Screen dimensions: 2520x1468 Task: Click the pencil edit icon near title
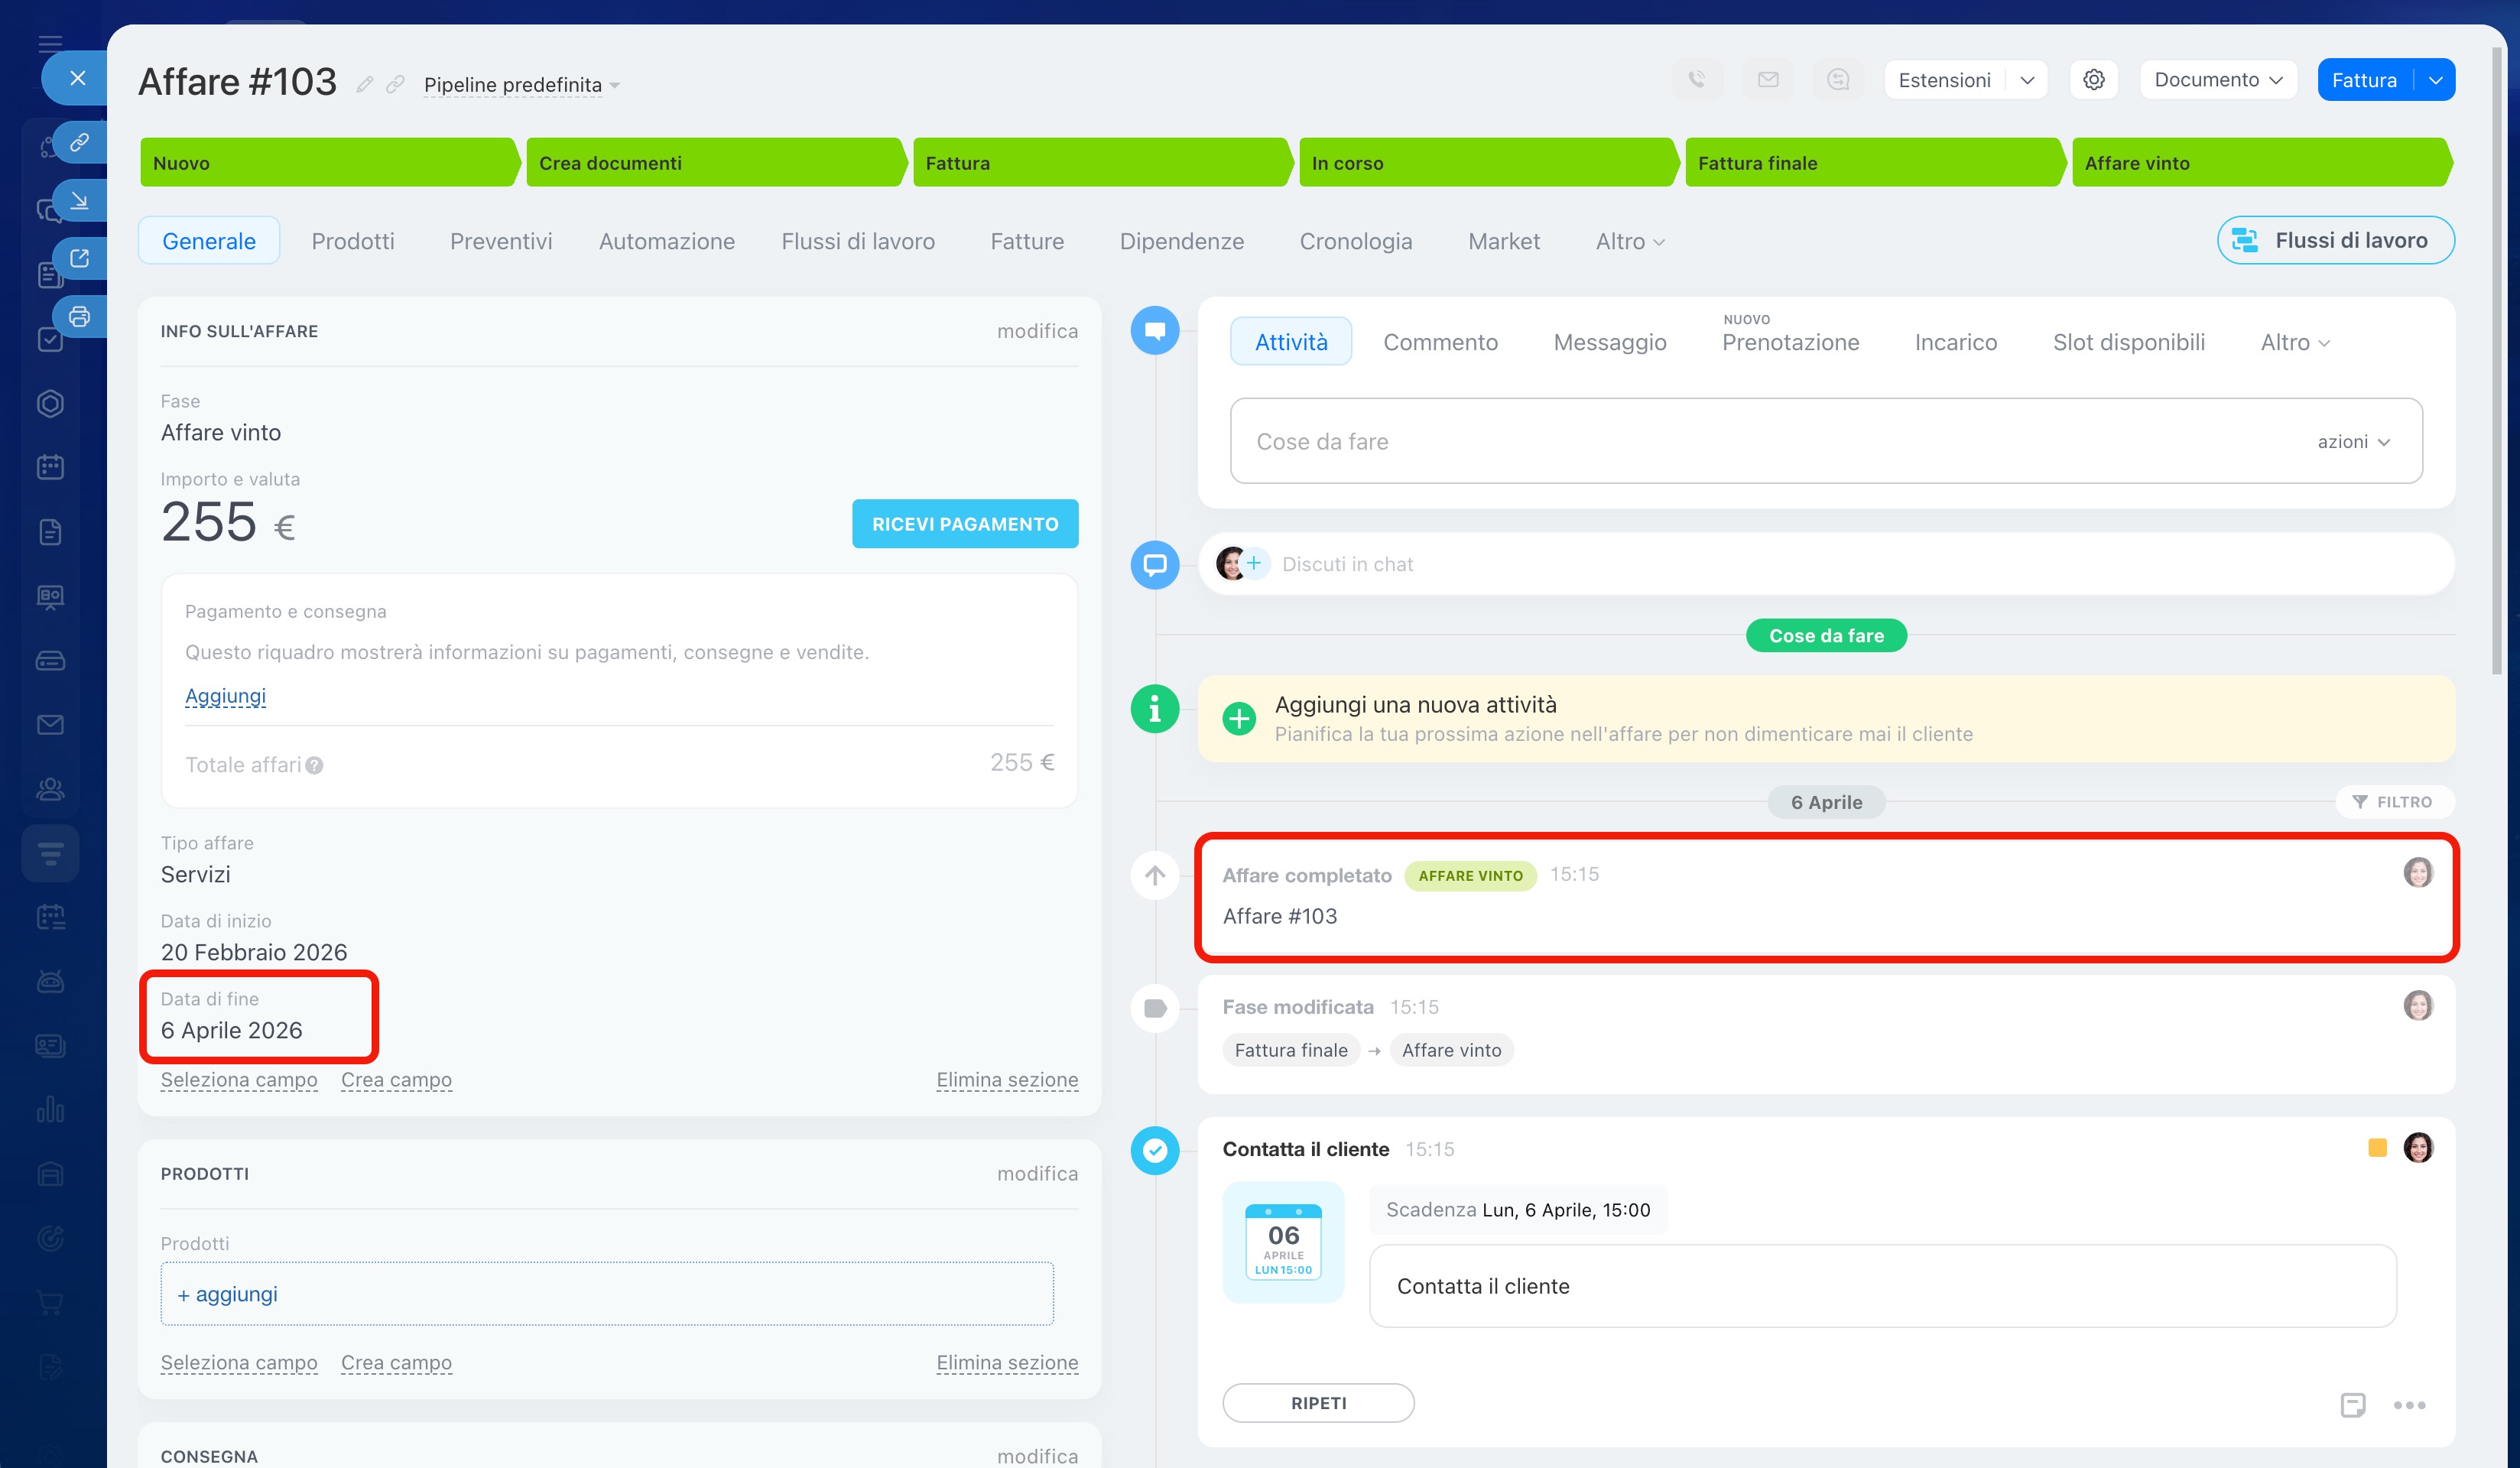[365, 85]
